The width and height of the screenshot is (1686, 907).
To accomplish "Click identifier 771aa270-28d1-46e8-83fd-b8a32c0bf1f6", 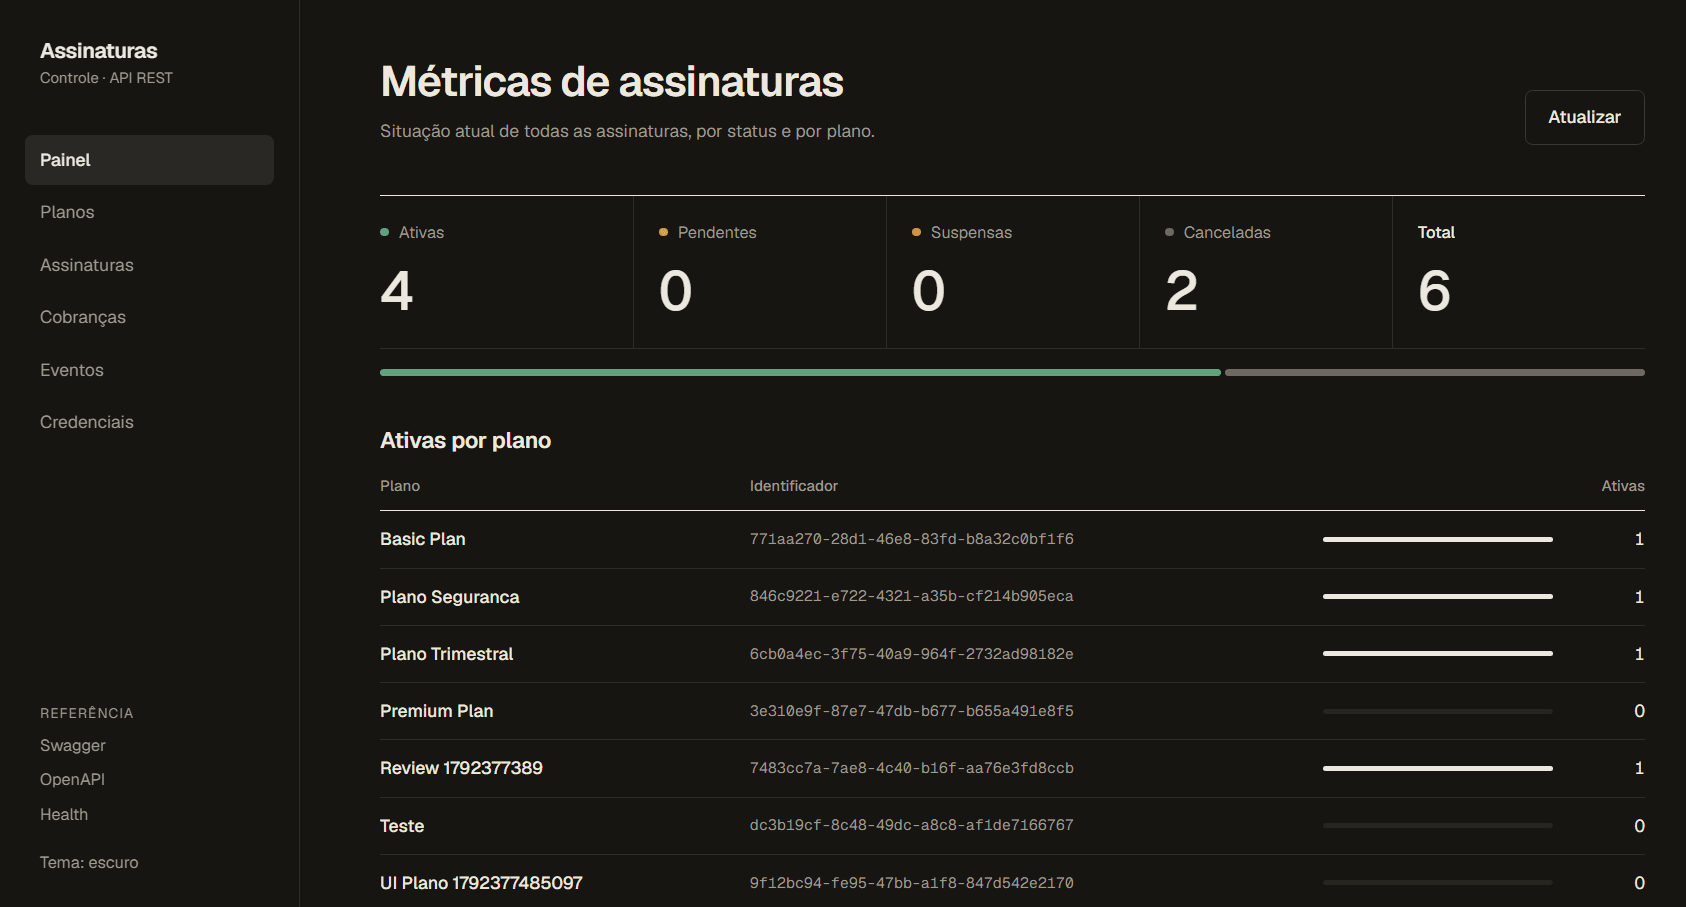I will [912, 539].
